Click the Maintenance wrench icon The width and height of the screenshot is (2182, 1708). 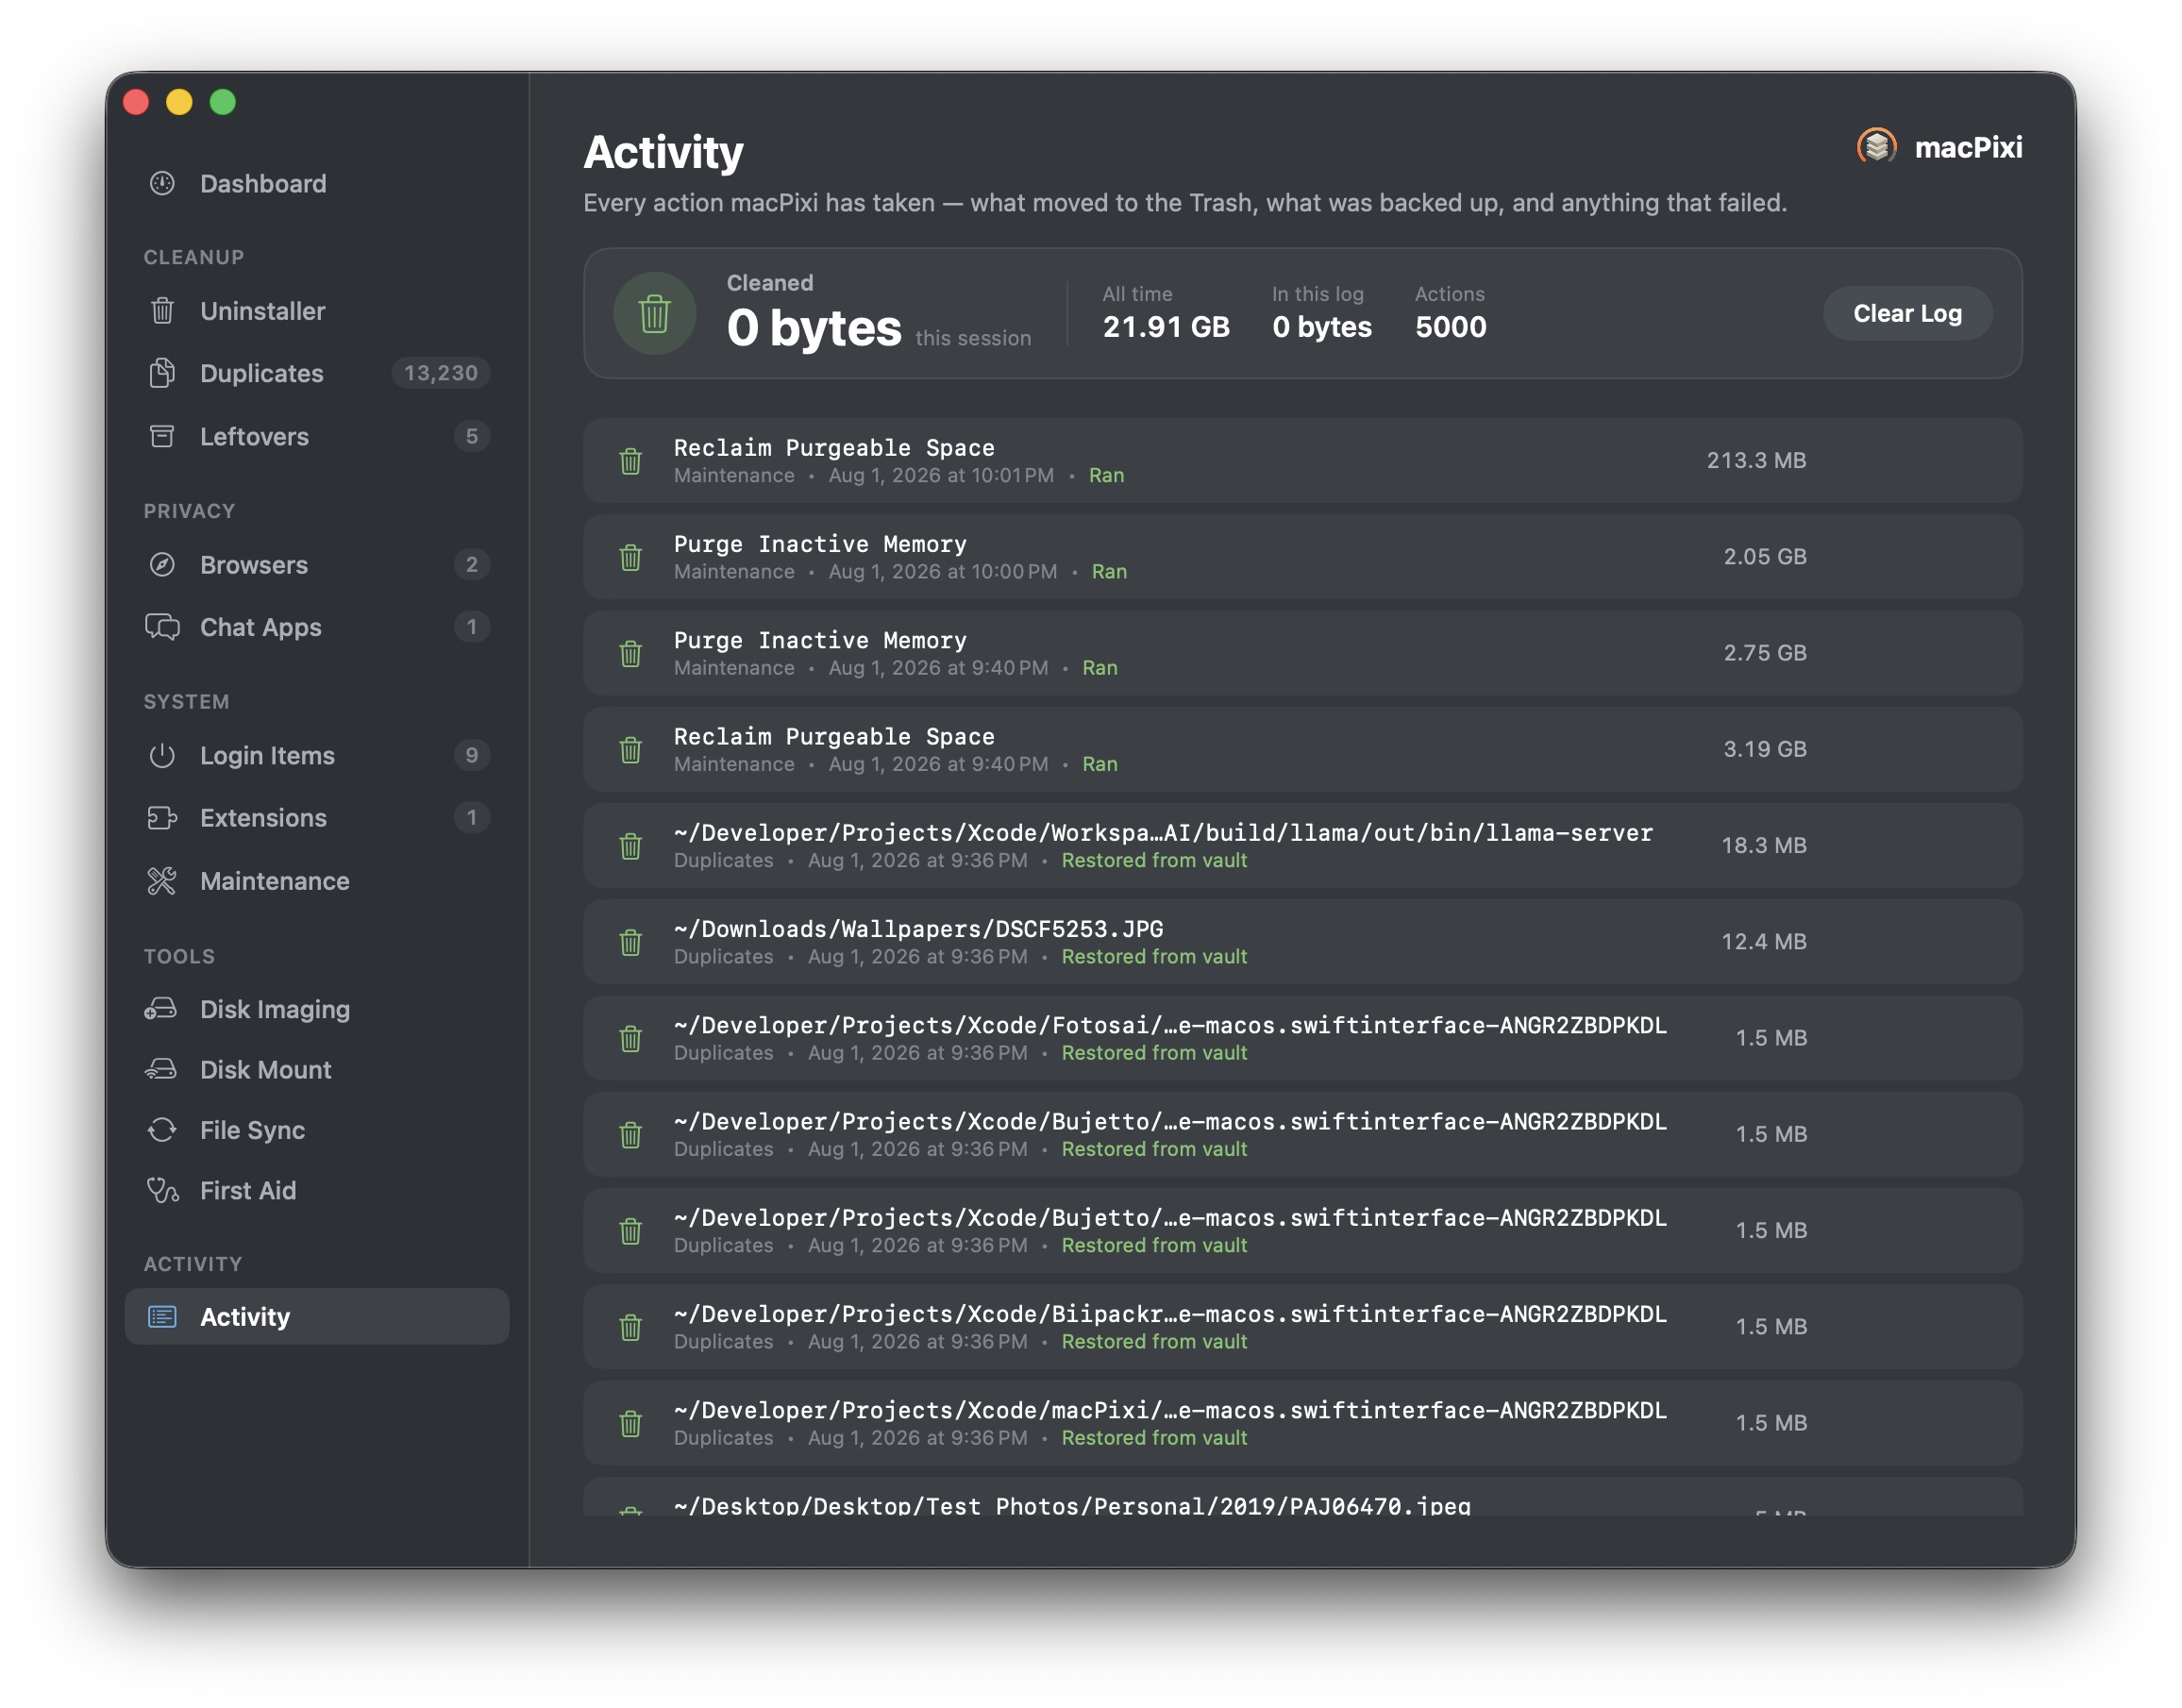(162, 881)
